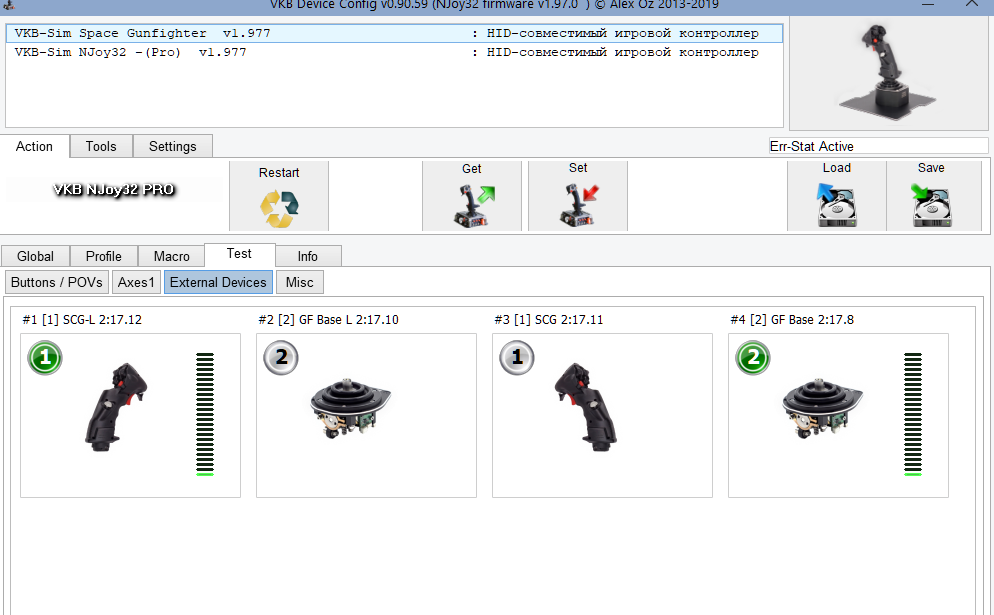This screenshot has height=615, width=994.
Task: Open the Action tab
Action: pos(34,146)
